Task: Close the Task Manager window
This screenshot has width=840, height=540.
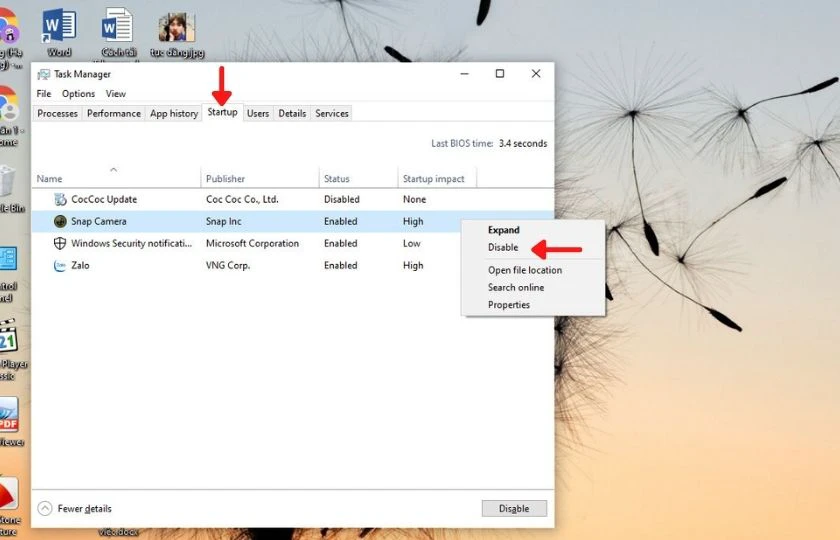Action: [x=536, y=73]
